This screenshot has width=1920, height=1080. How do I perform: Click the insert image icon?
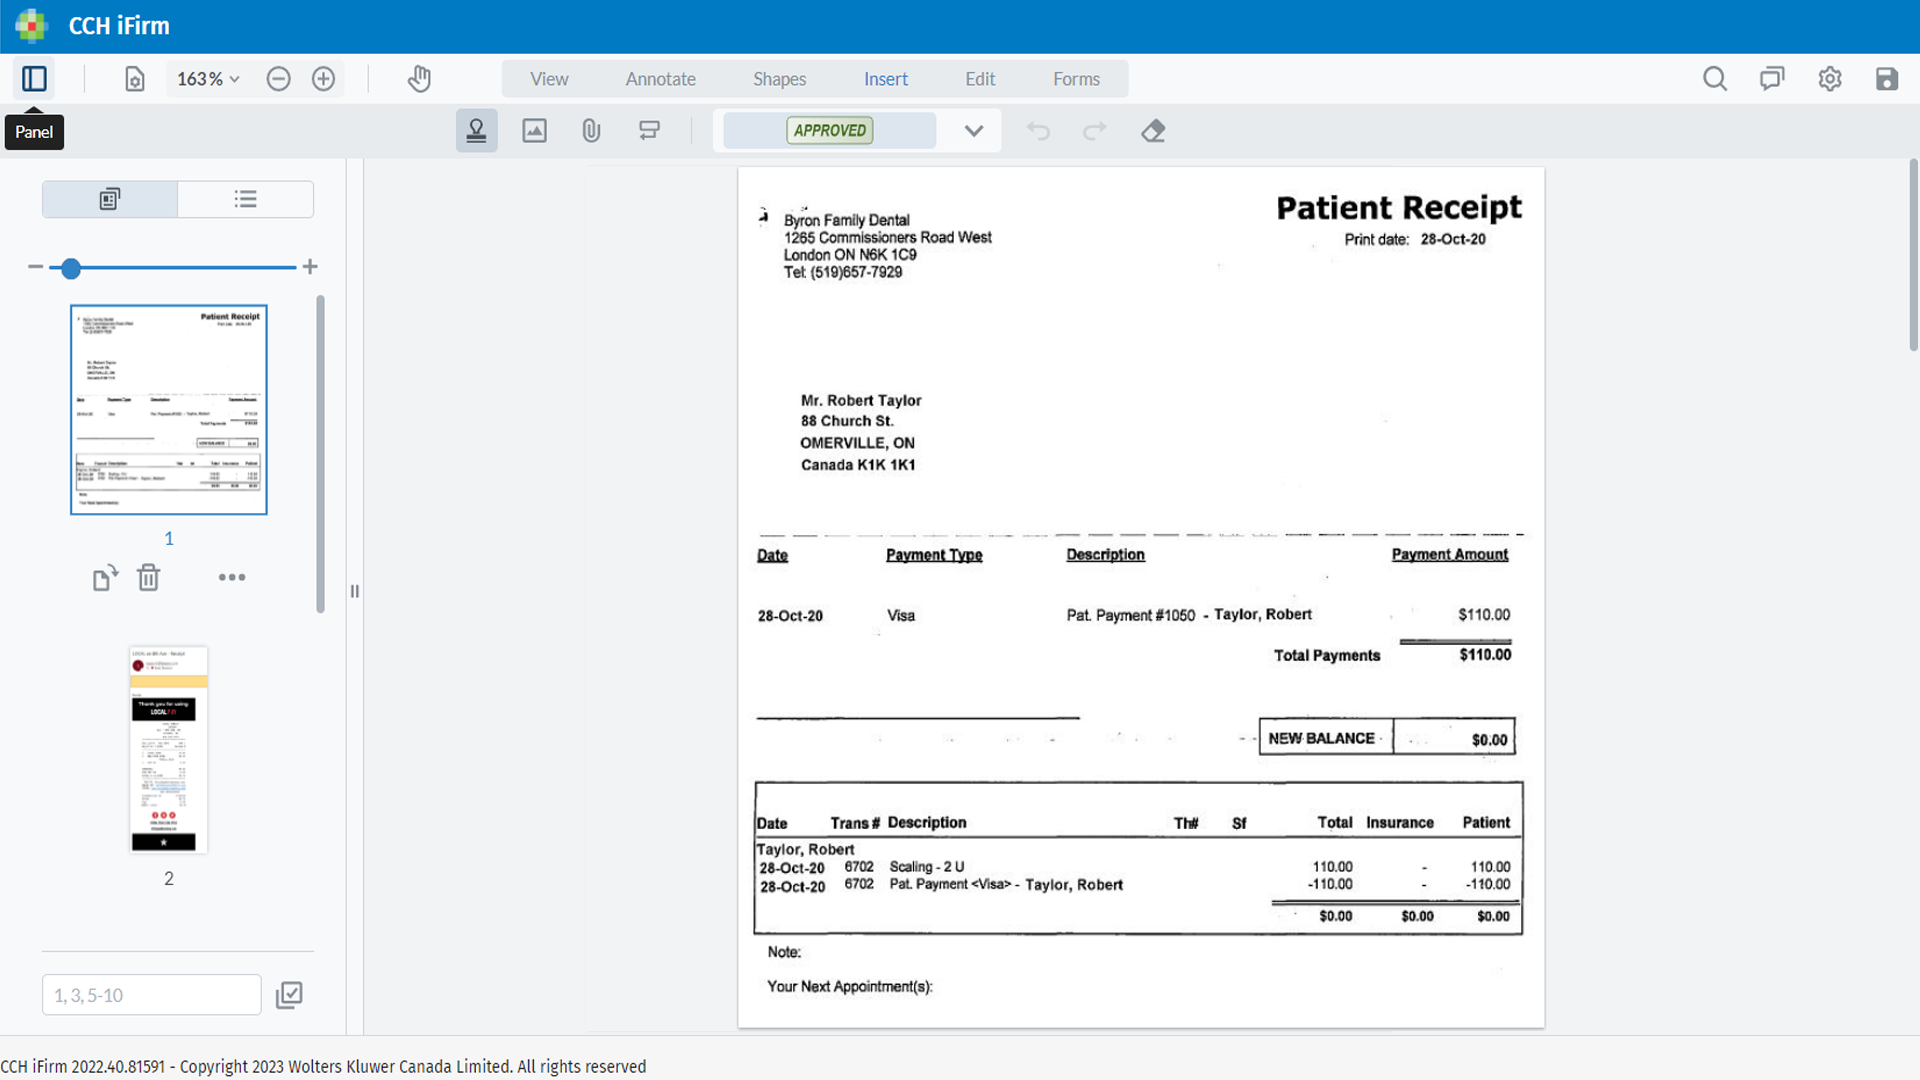tap(534, 131)
